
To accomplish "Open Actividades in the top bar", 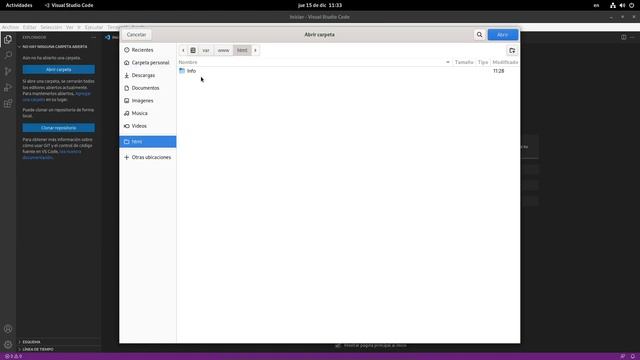I will (x=19, y=5).
